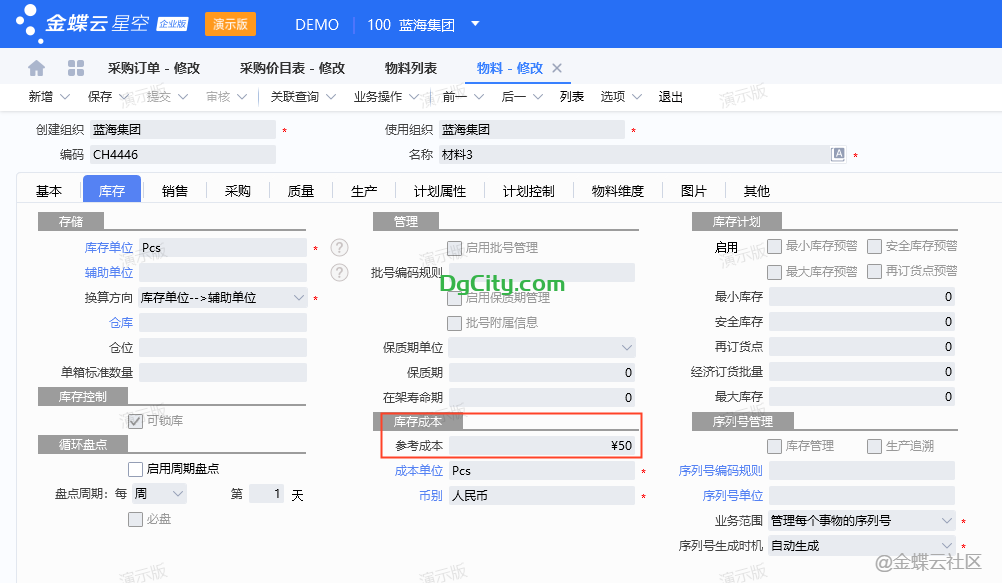Viewport: 1002px width, 583px height.
Task: Switch to the 采购 tab
Action: (238, 191)
